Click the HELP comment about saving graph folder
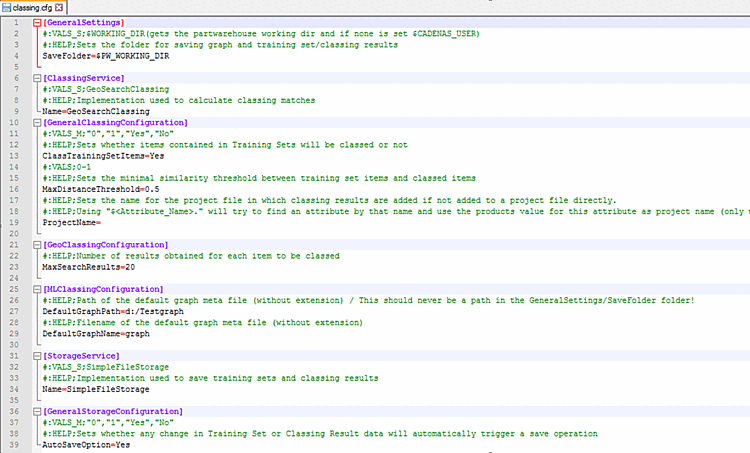Viewport: 750px width, 453px height. tap(220, 45)
